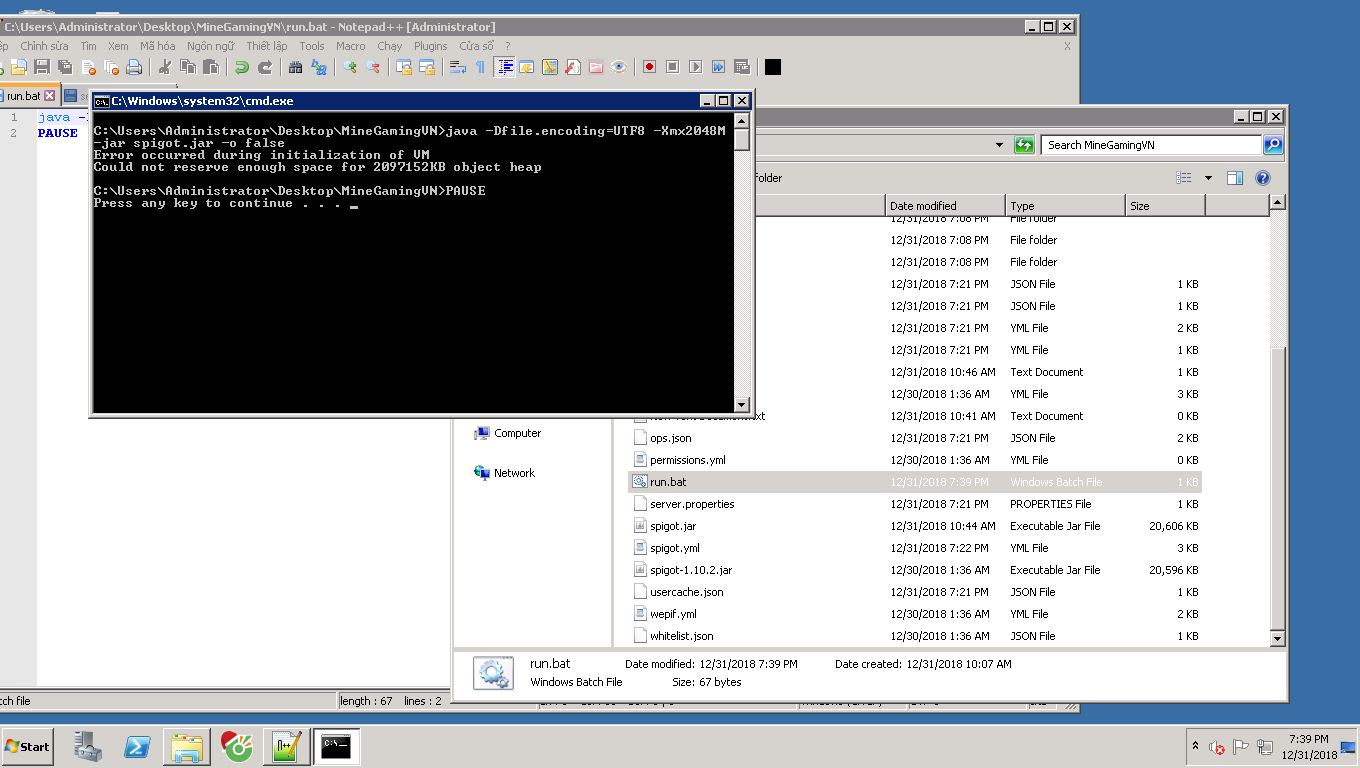The width and height of the screenshot is (1360, 768).
Task: Toggle Show All Characters pilcrow icon
Action: click(x=480, y=67)
